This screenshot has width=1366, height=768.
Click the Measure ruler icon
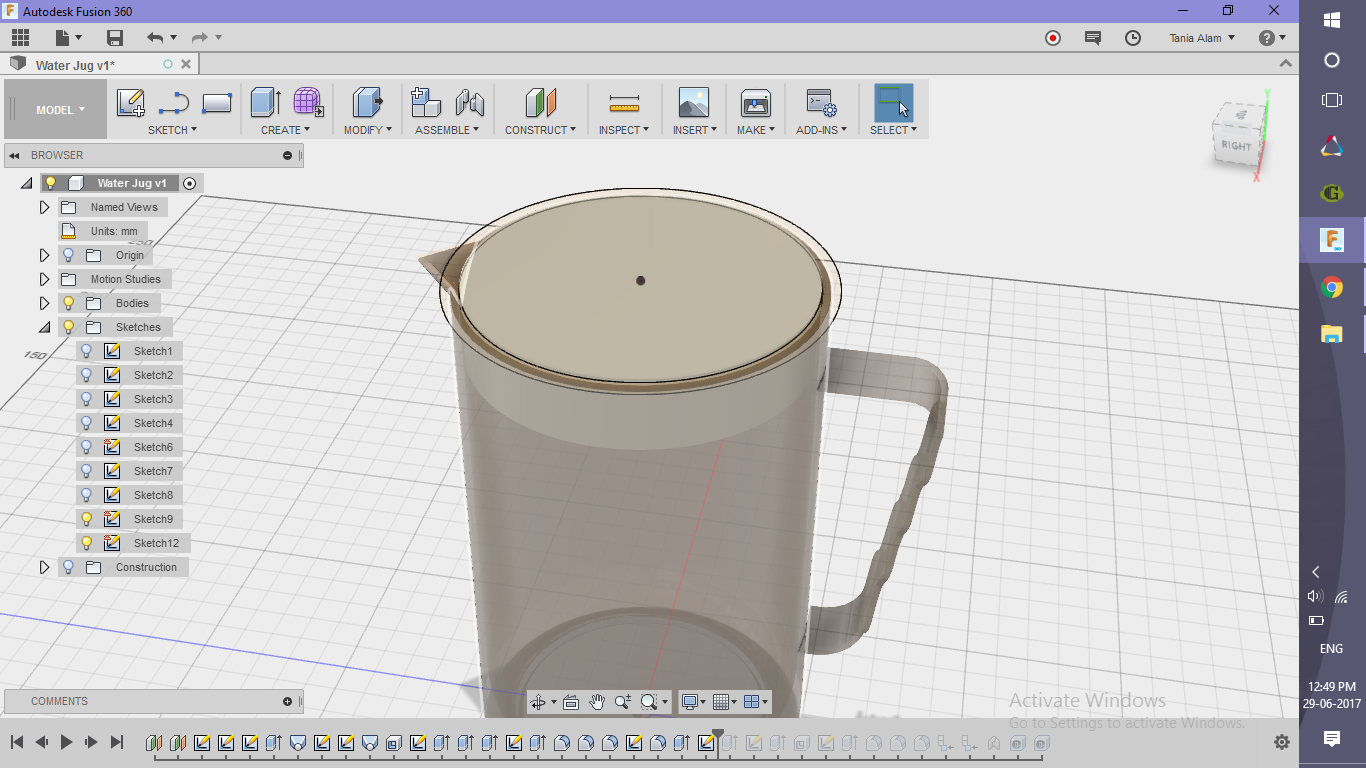(624, 103)
